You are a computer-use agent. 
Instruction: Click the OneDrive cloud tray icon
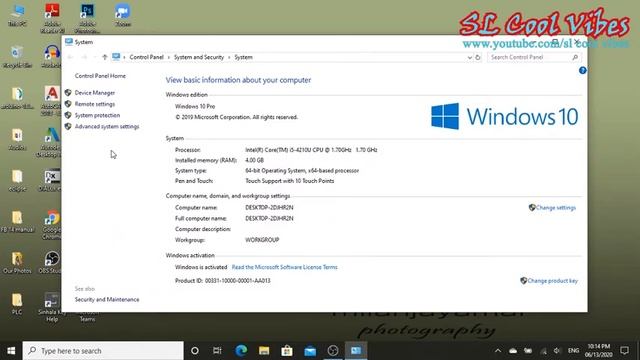click(513, 351)
